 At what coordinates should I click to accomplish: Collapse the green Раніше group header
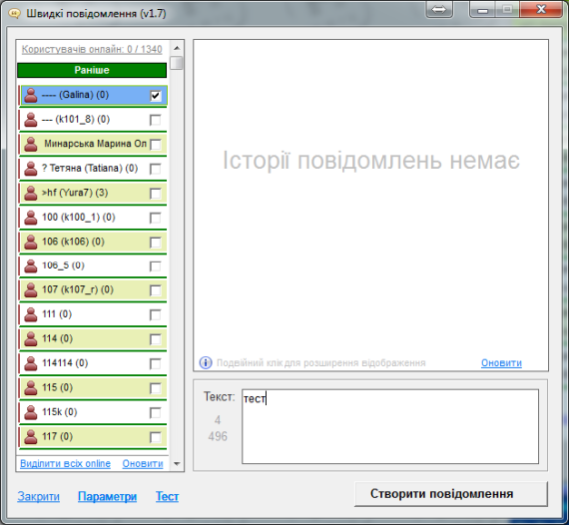[92, 70]
